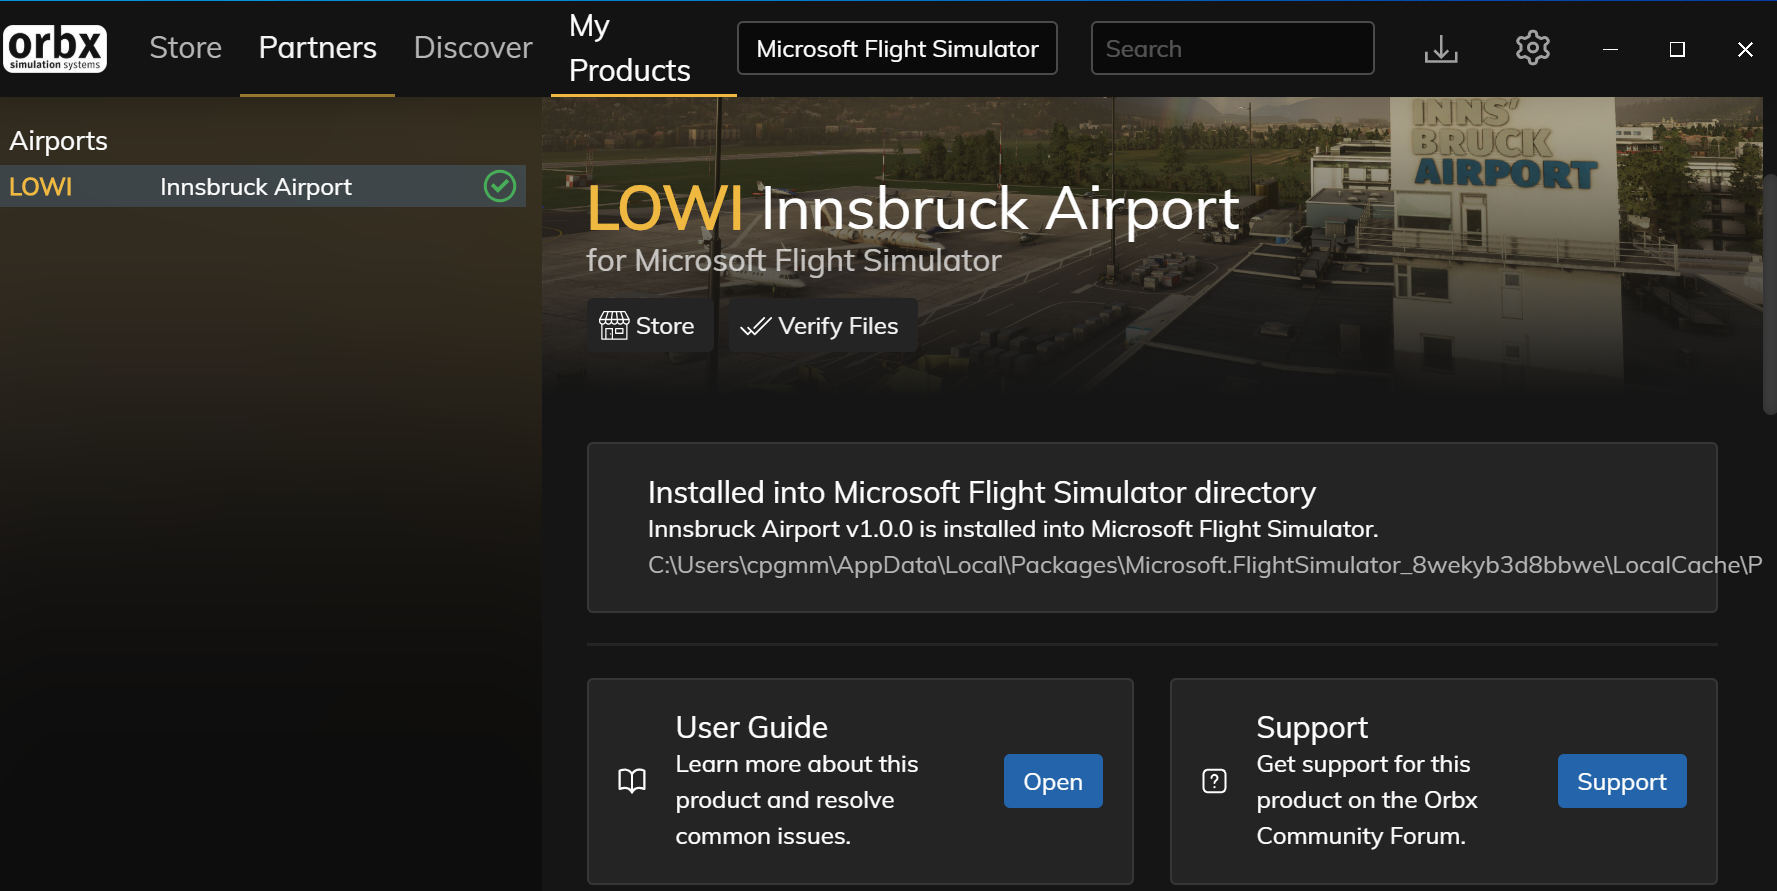Click the Orbx simulation systems logo
This screenshot has width=1777, height=891.
click(x=55, y=48)
